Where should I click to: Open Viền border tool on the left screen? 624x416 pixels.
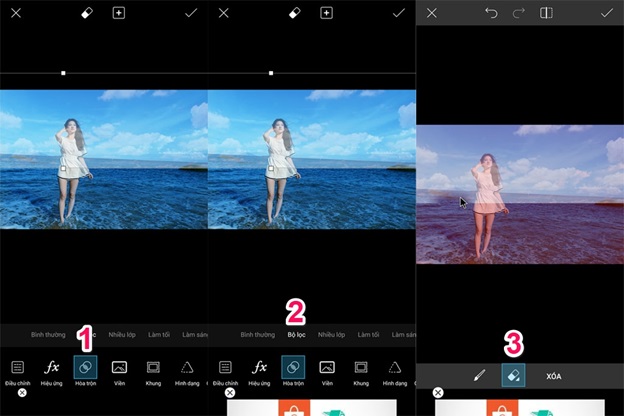click(119, 373)
